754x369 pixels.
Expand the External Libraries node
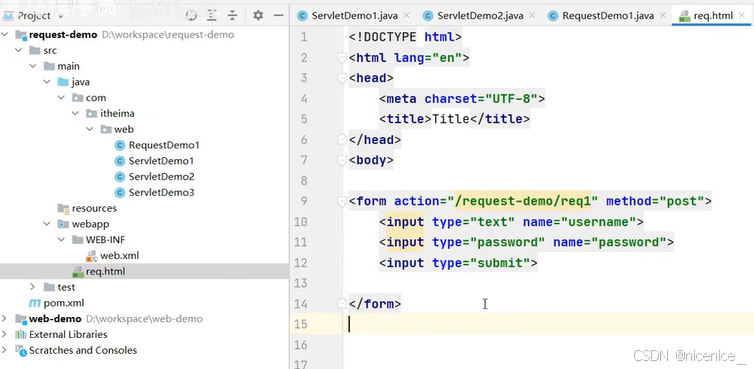point(4,334)
